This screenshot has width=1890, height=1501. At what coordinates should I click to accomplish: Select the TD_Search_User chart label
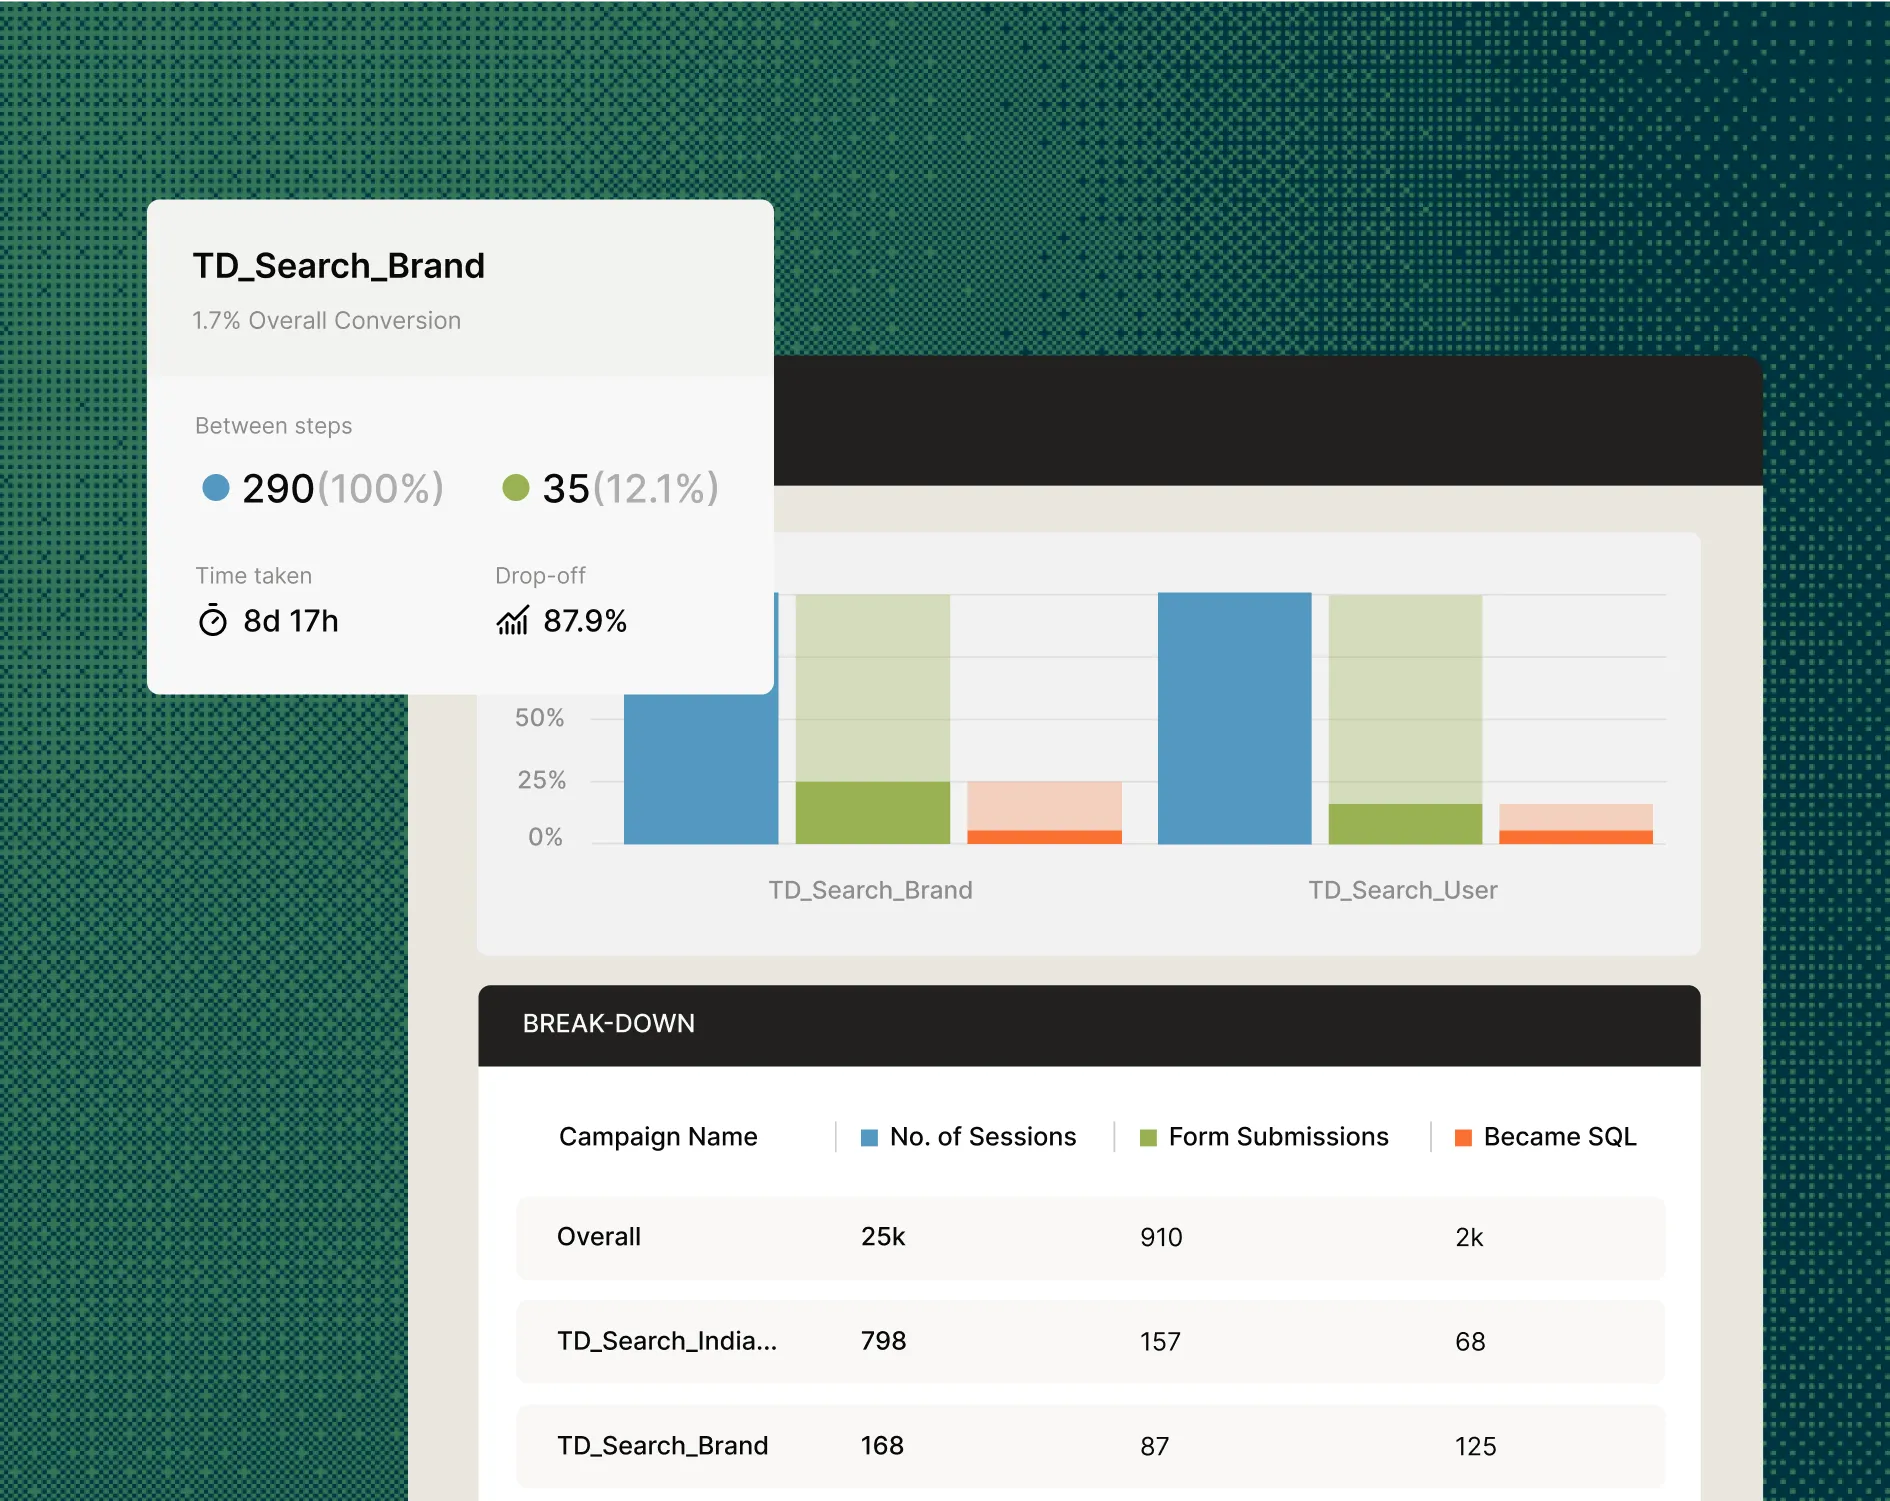pyautogui.click(x=1402, y=890)
